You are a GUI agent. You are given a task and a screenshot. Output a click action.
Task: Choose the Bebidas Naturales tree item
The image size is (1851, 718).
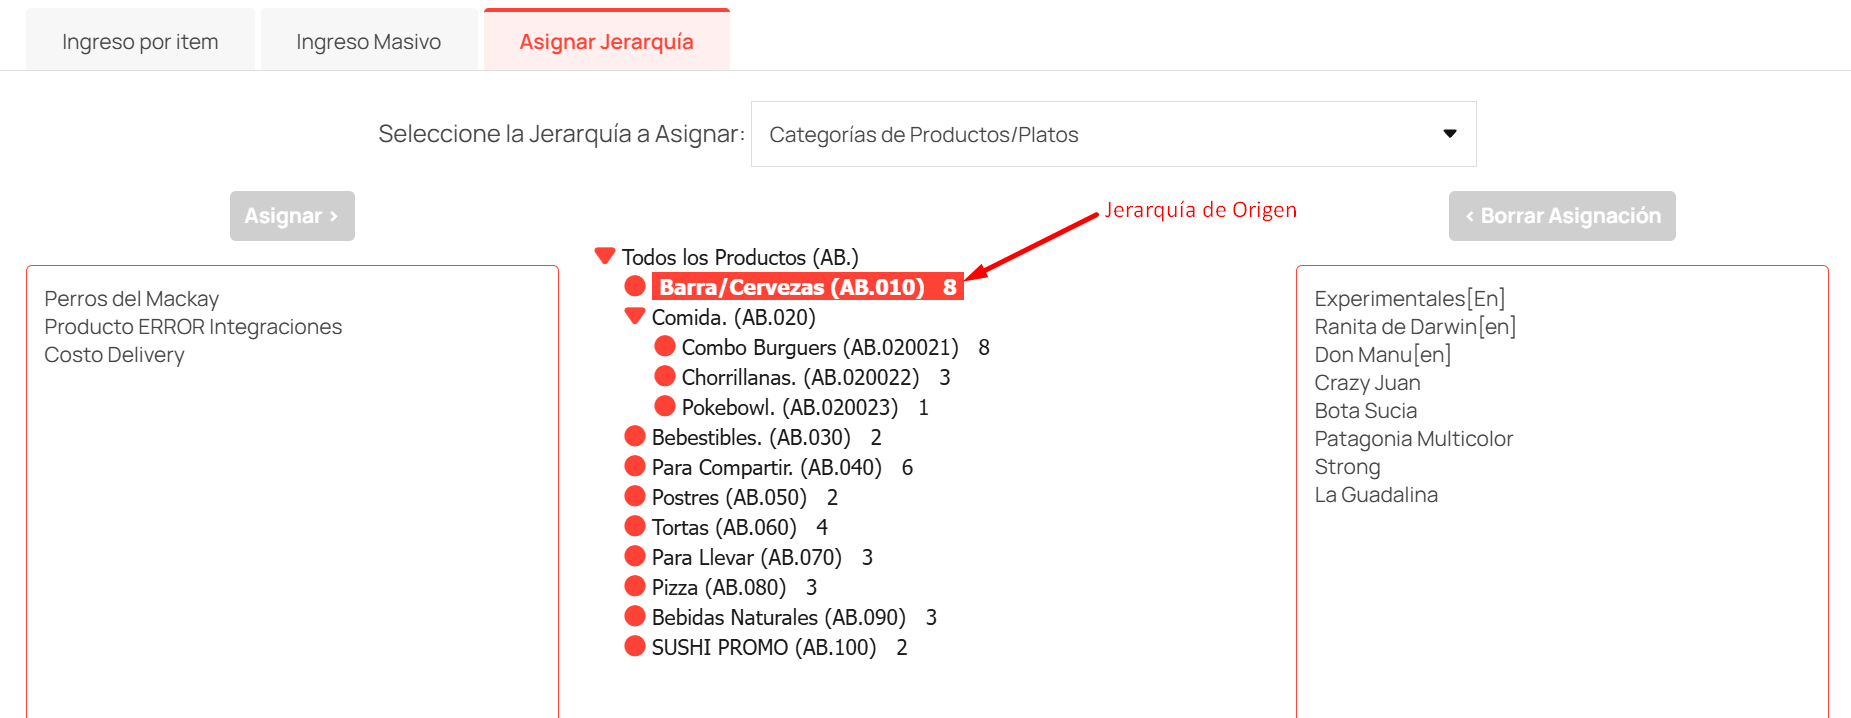[x=778, y=617]
